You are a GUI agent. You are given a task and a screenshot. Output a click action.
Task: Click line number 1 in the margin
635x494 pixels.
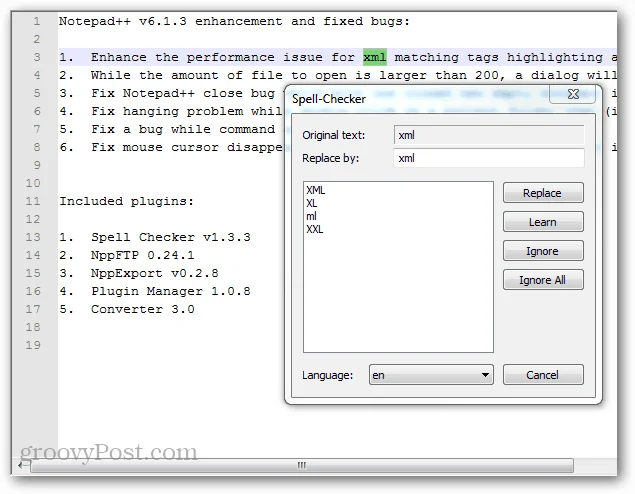point(36,21)
